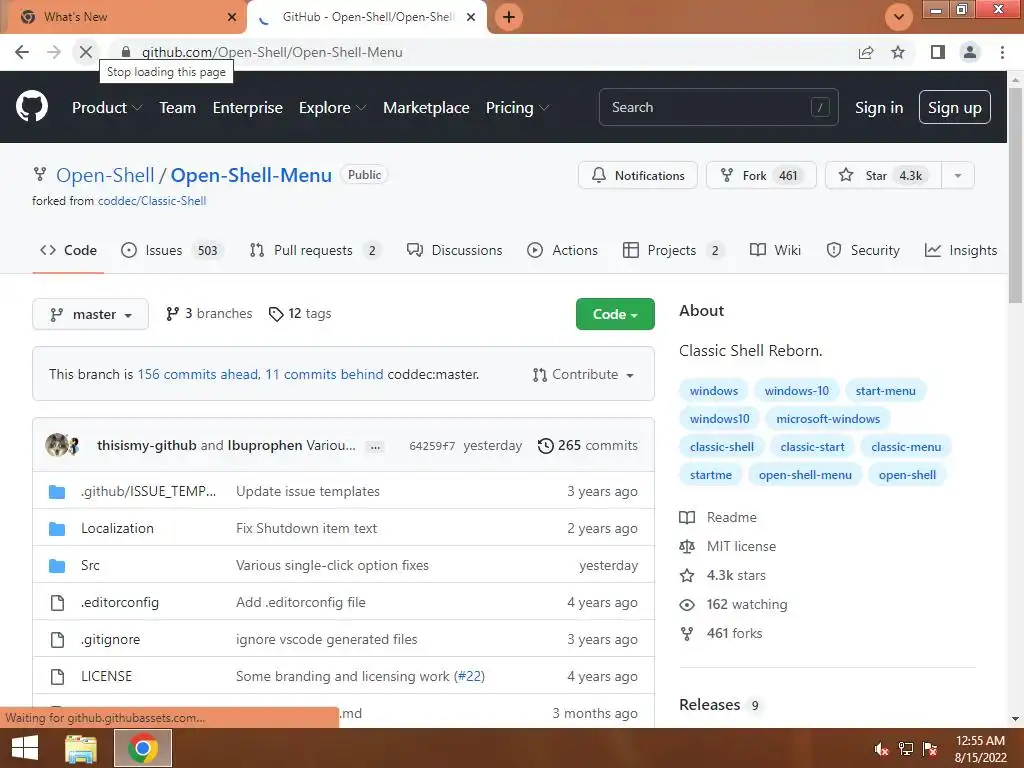Open the Team navigation link
Viewport: 1024px width, 768px height.
click(178, 108)
